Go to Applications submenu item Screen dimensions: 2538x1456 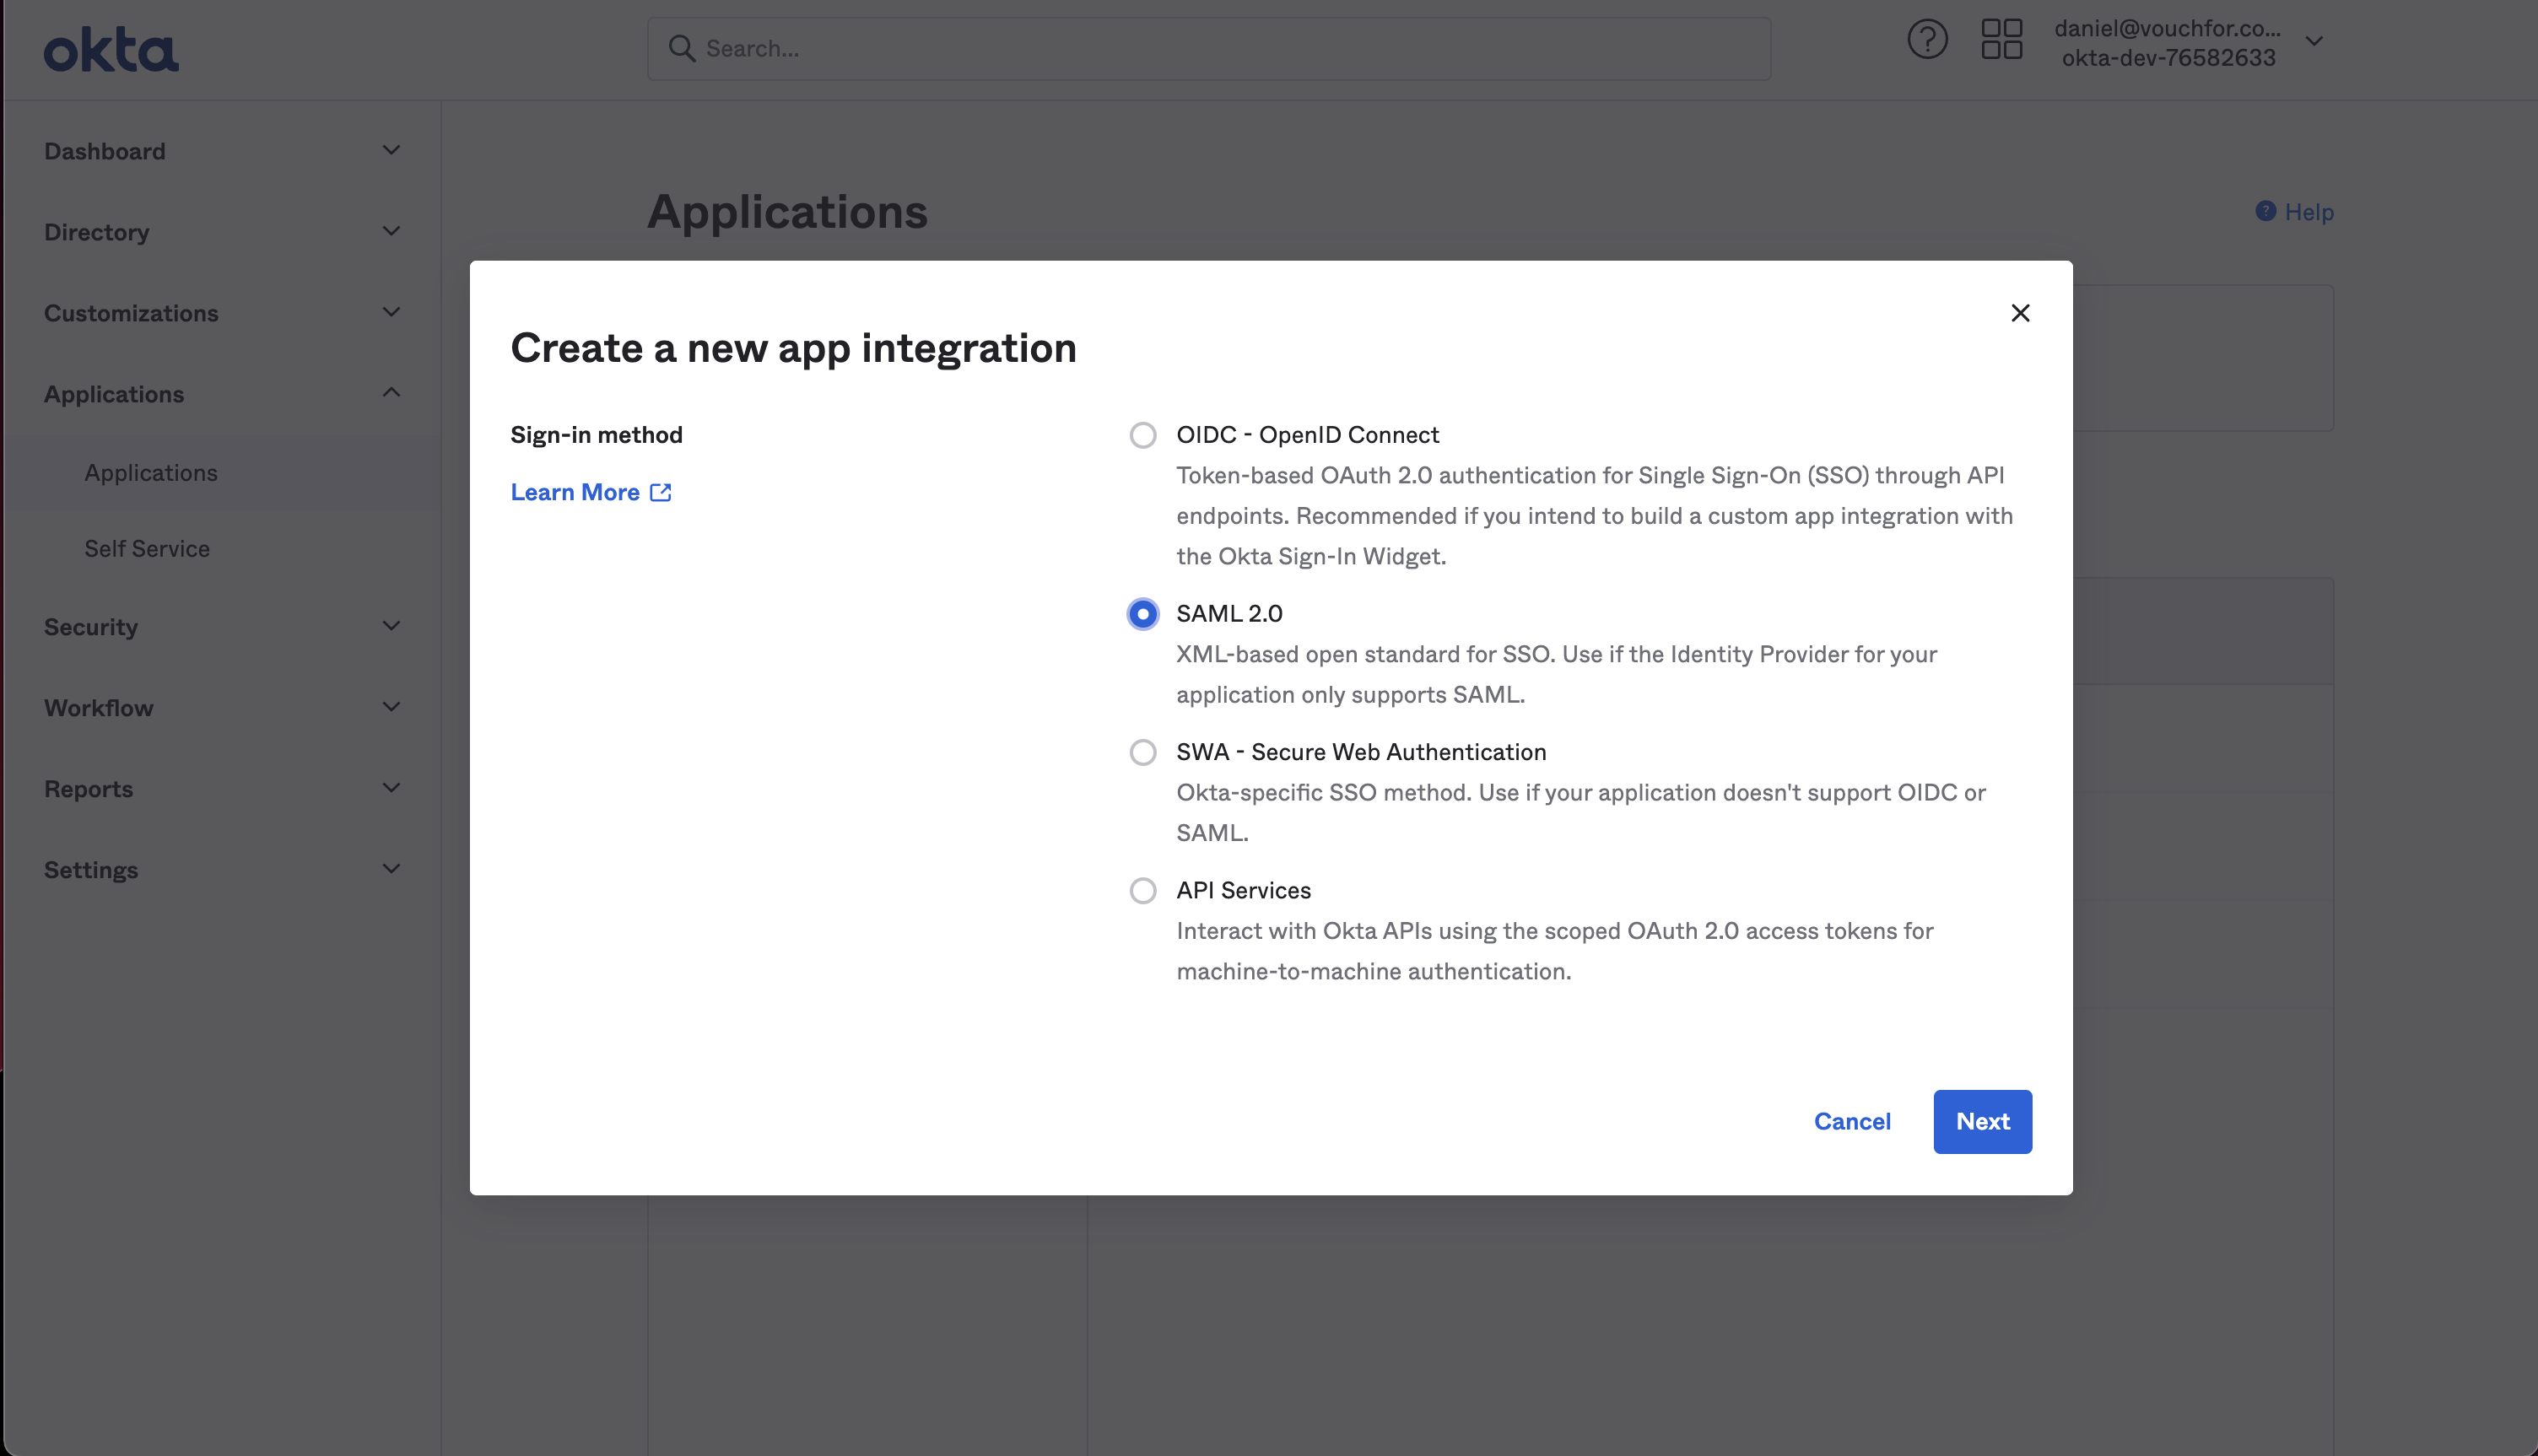pyautogui.click(x=151, y=472)
